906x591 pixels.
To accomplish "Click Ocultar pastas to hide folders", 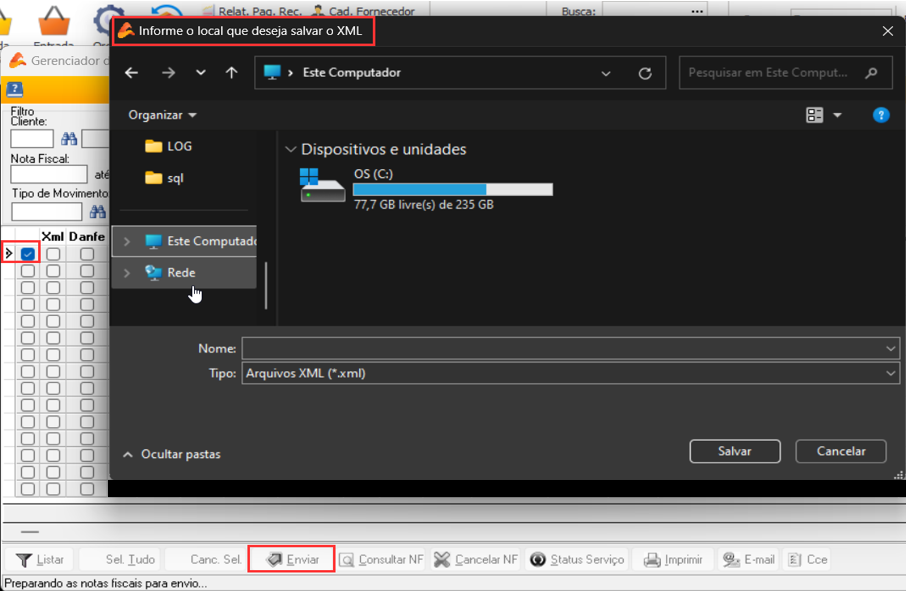I will coord(172,455).
